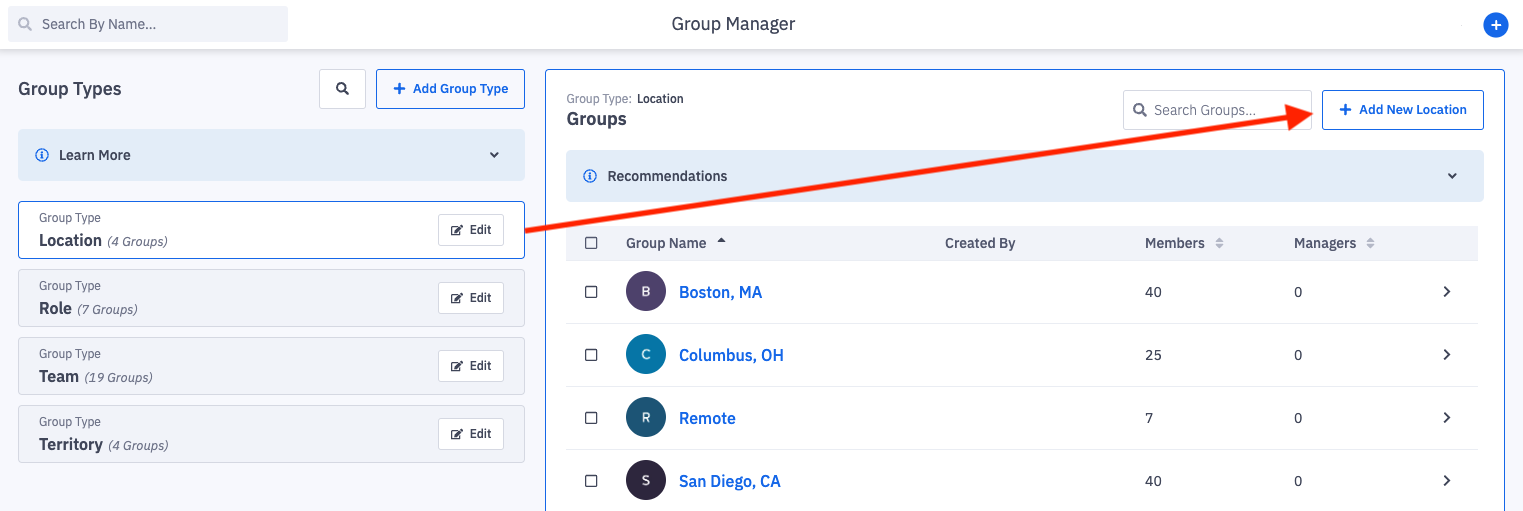Open Remote row chevron

pyautogui.click(x=1446, y=418)
